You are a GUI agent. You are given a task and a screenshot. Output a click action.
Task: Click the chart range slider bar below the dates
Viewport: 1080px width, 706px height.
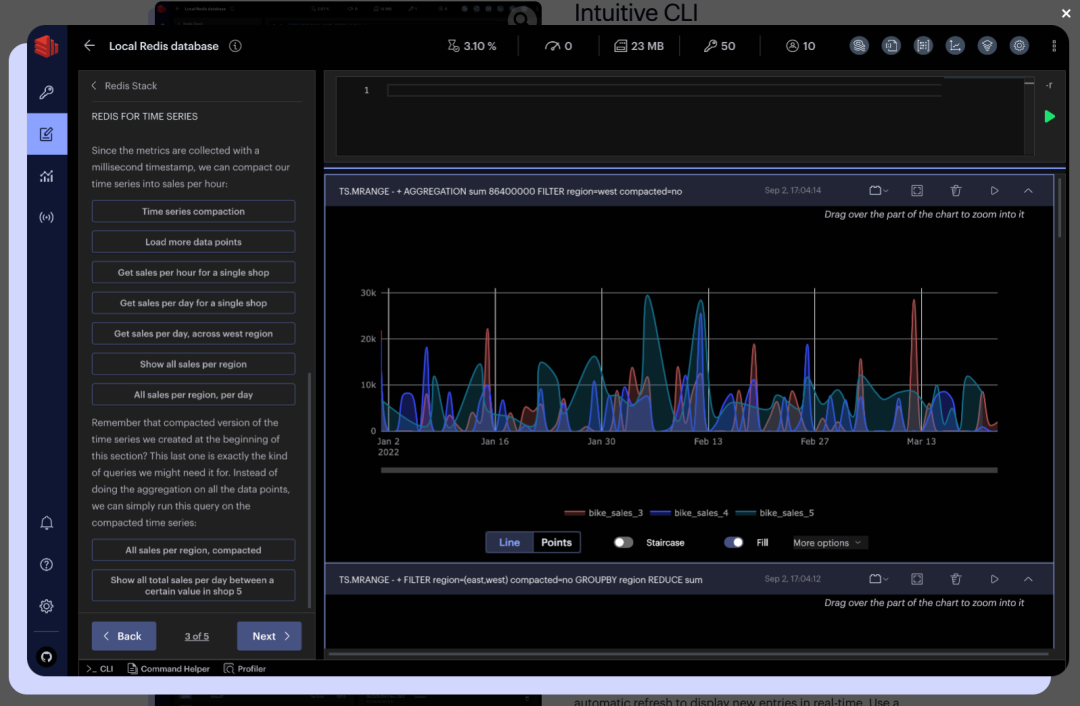pos(689,470)
